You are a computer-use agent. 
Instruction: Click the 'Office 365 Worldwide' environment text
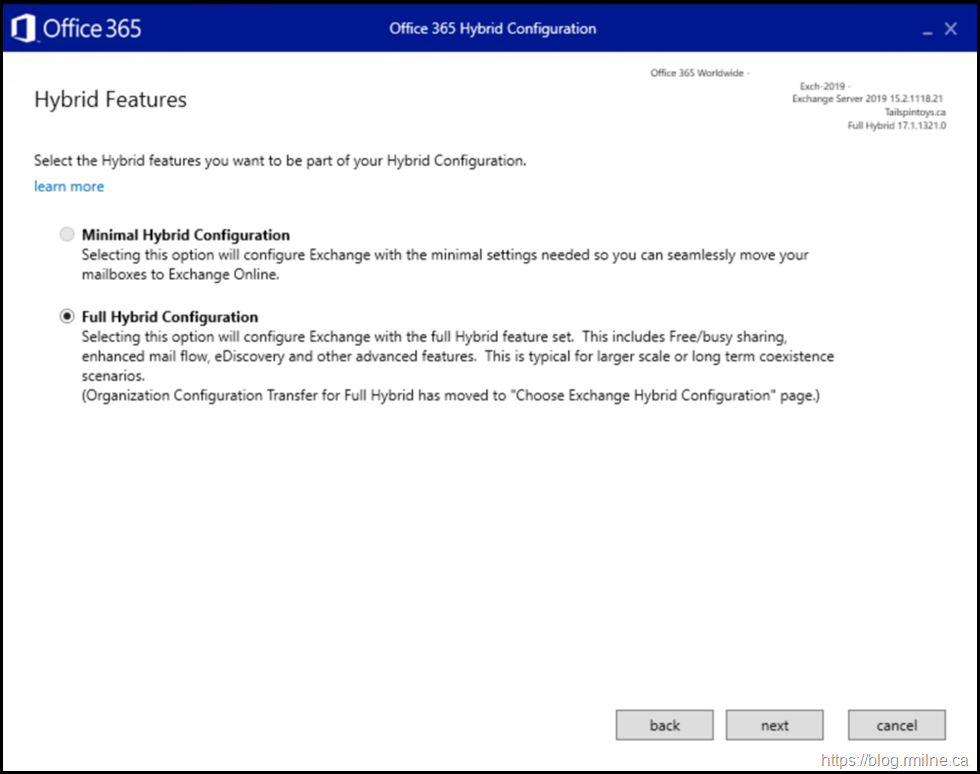[x=698, y=73]
